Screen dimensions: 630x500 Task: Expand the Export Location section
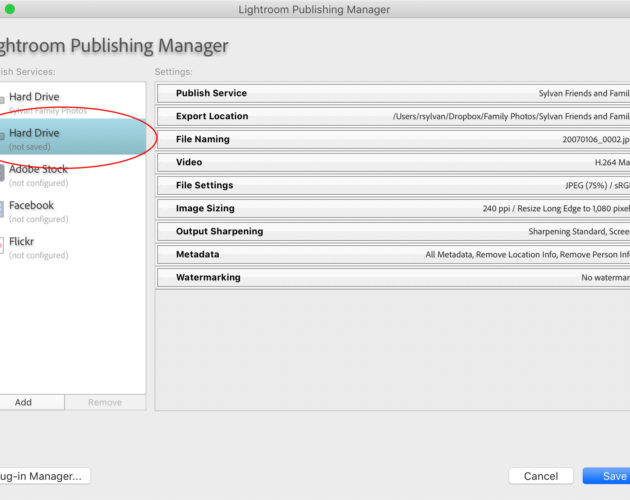pyautogui.click(x=393, y=116)
